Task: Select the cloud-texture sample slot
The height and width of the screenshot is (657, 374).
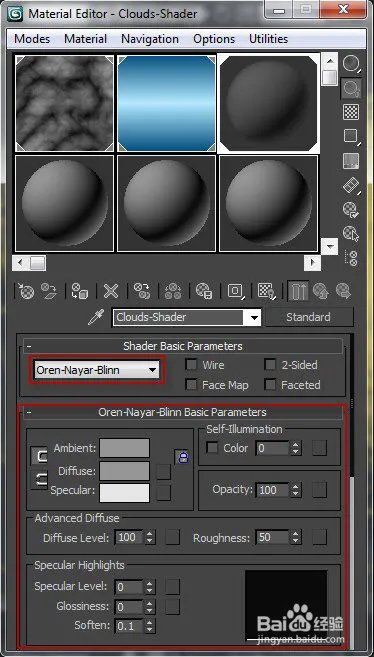Action: [64, 103]
